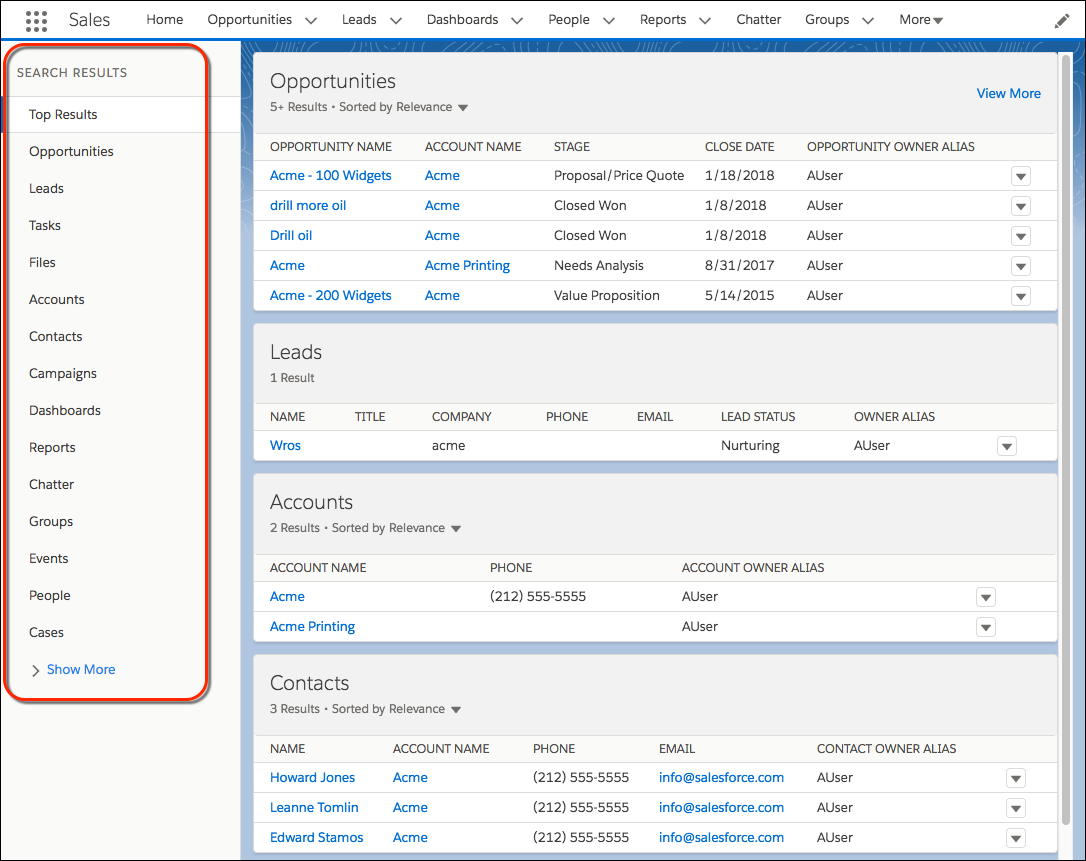Filter search results by Groups in sidebar
Image resolution: width=1086 pixels, height=861 pixels.
point(51,522)
